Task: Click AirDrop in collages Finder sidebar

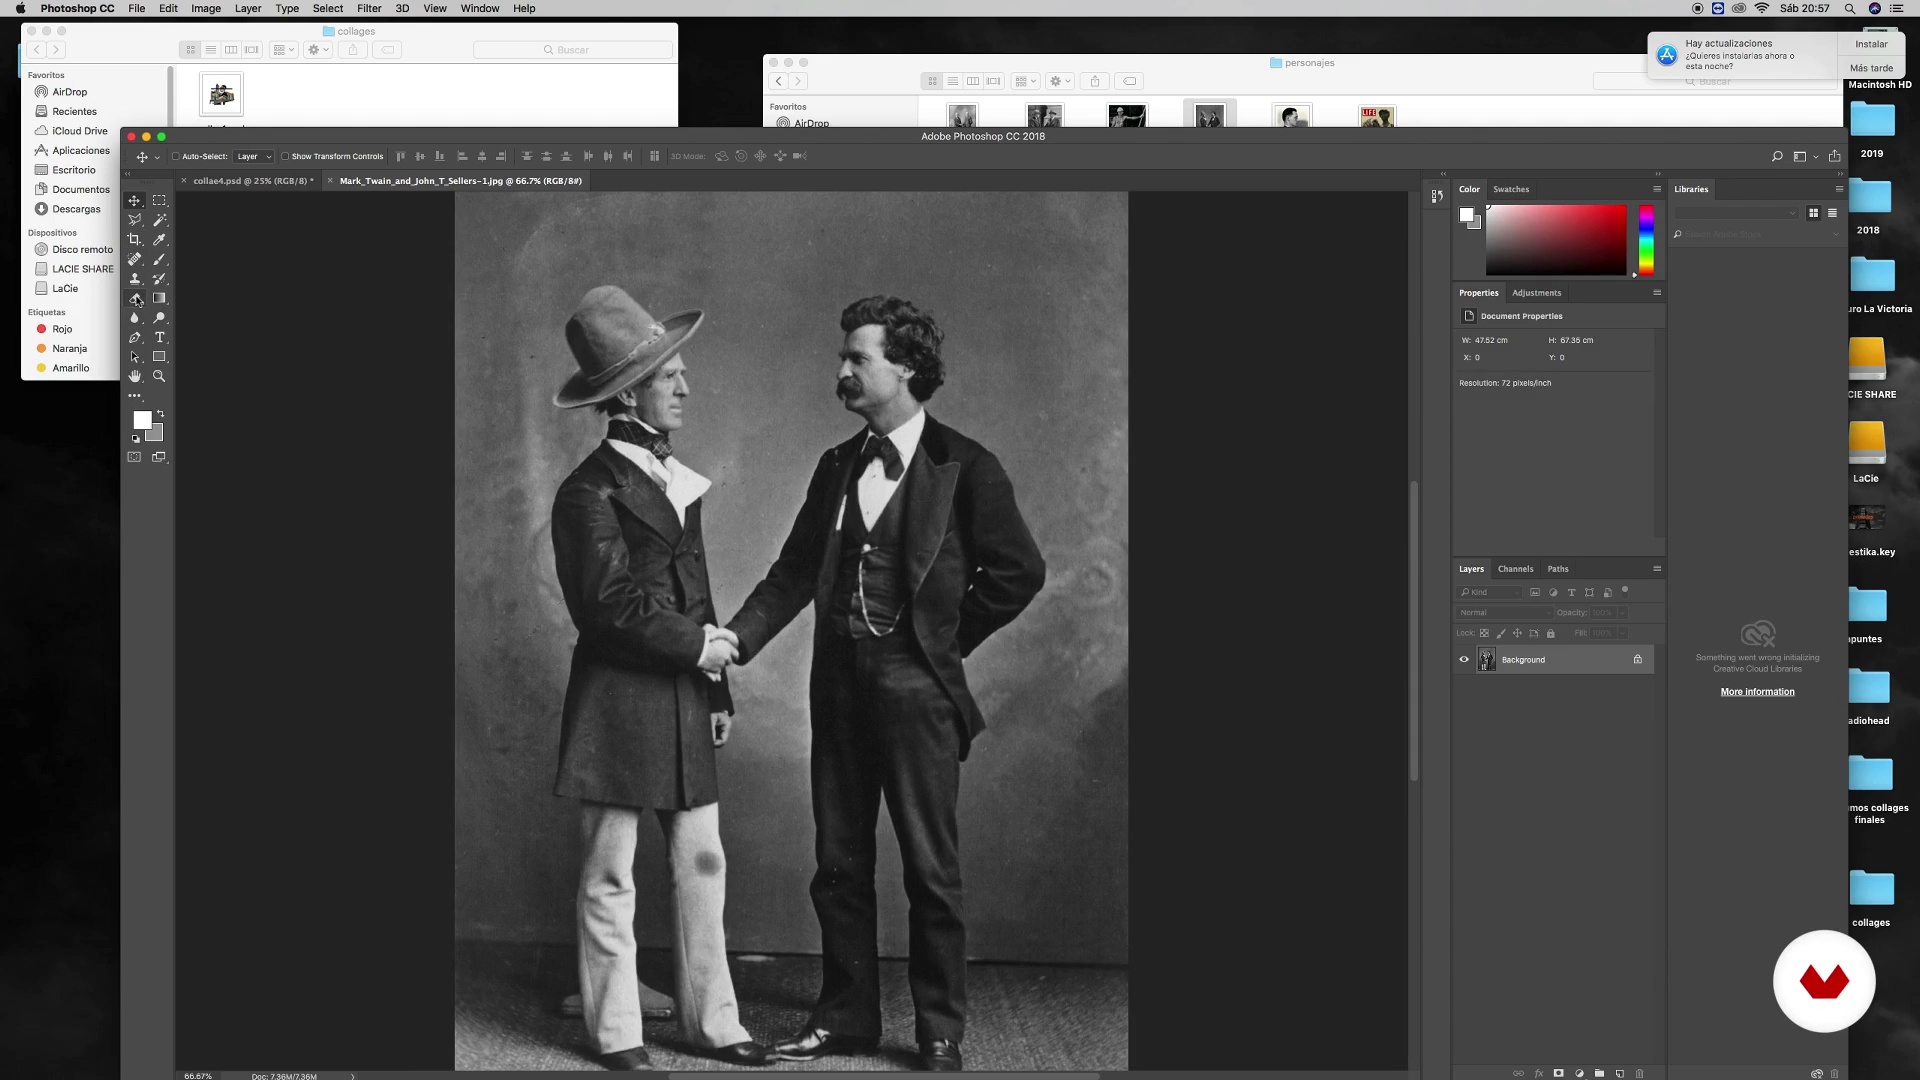Action: [x=69, y=92]
